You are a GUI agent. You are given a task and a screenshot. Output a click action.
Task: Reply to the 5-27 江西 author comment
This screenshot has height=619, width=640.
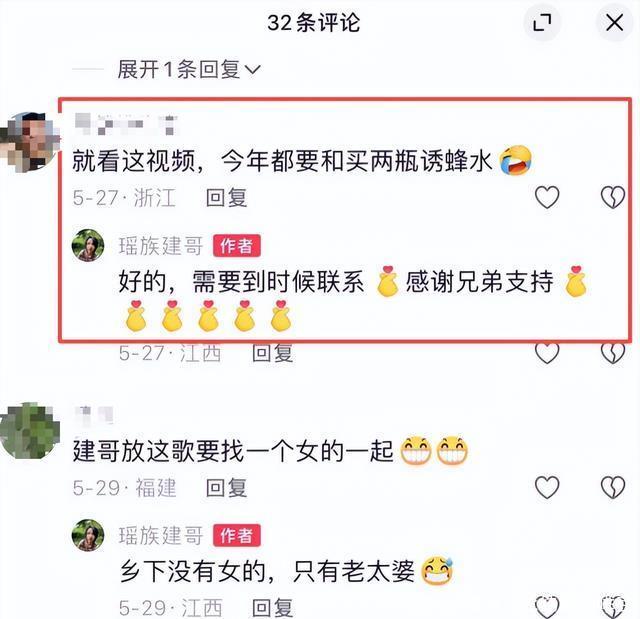coord(273,353)
